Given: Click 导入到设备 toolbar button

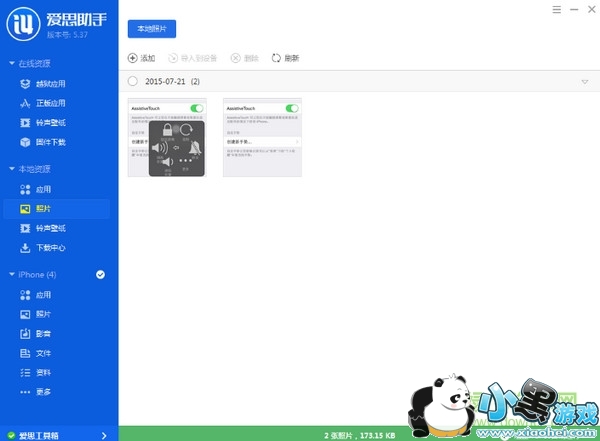Looking at the screenshot, I should pyautogui.click(x=192, y=58).
